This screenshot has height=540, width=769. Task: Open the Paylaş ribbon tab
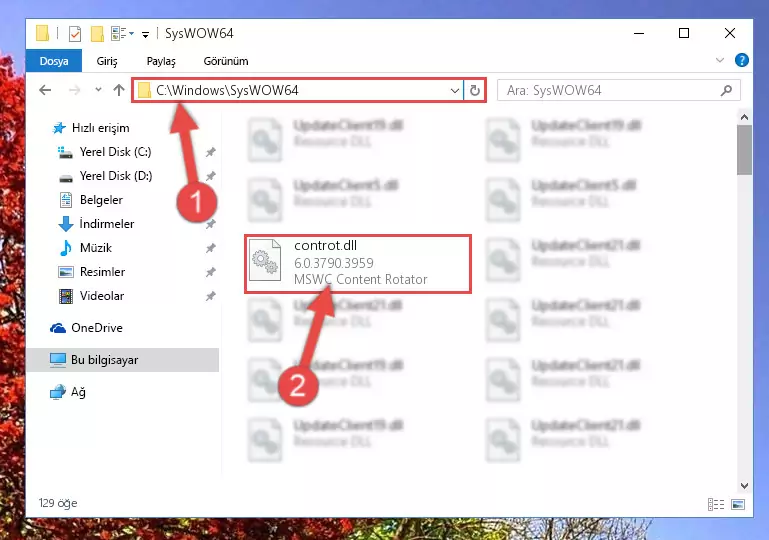coord(161,61)
